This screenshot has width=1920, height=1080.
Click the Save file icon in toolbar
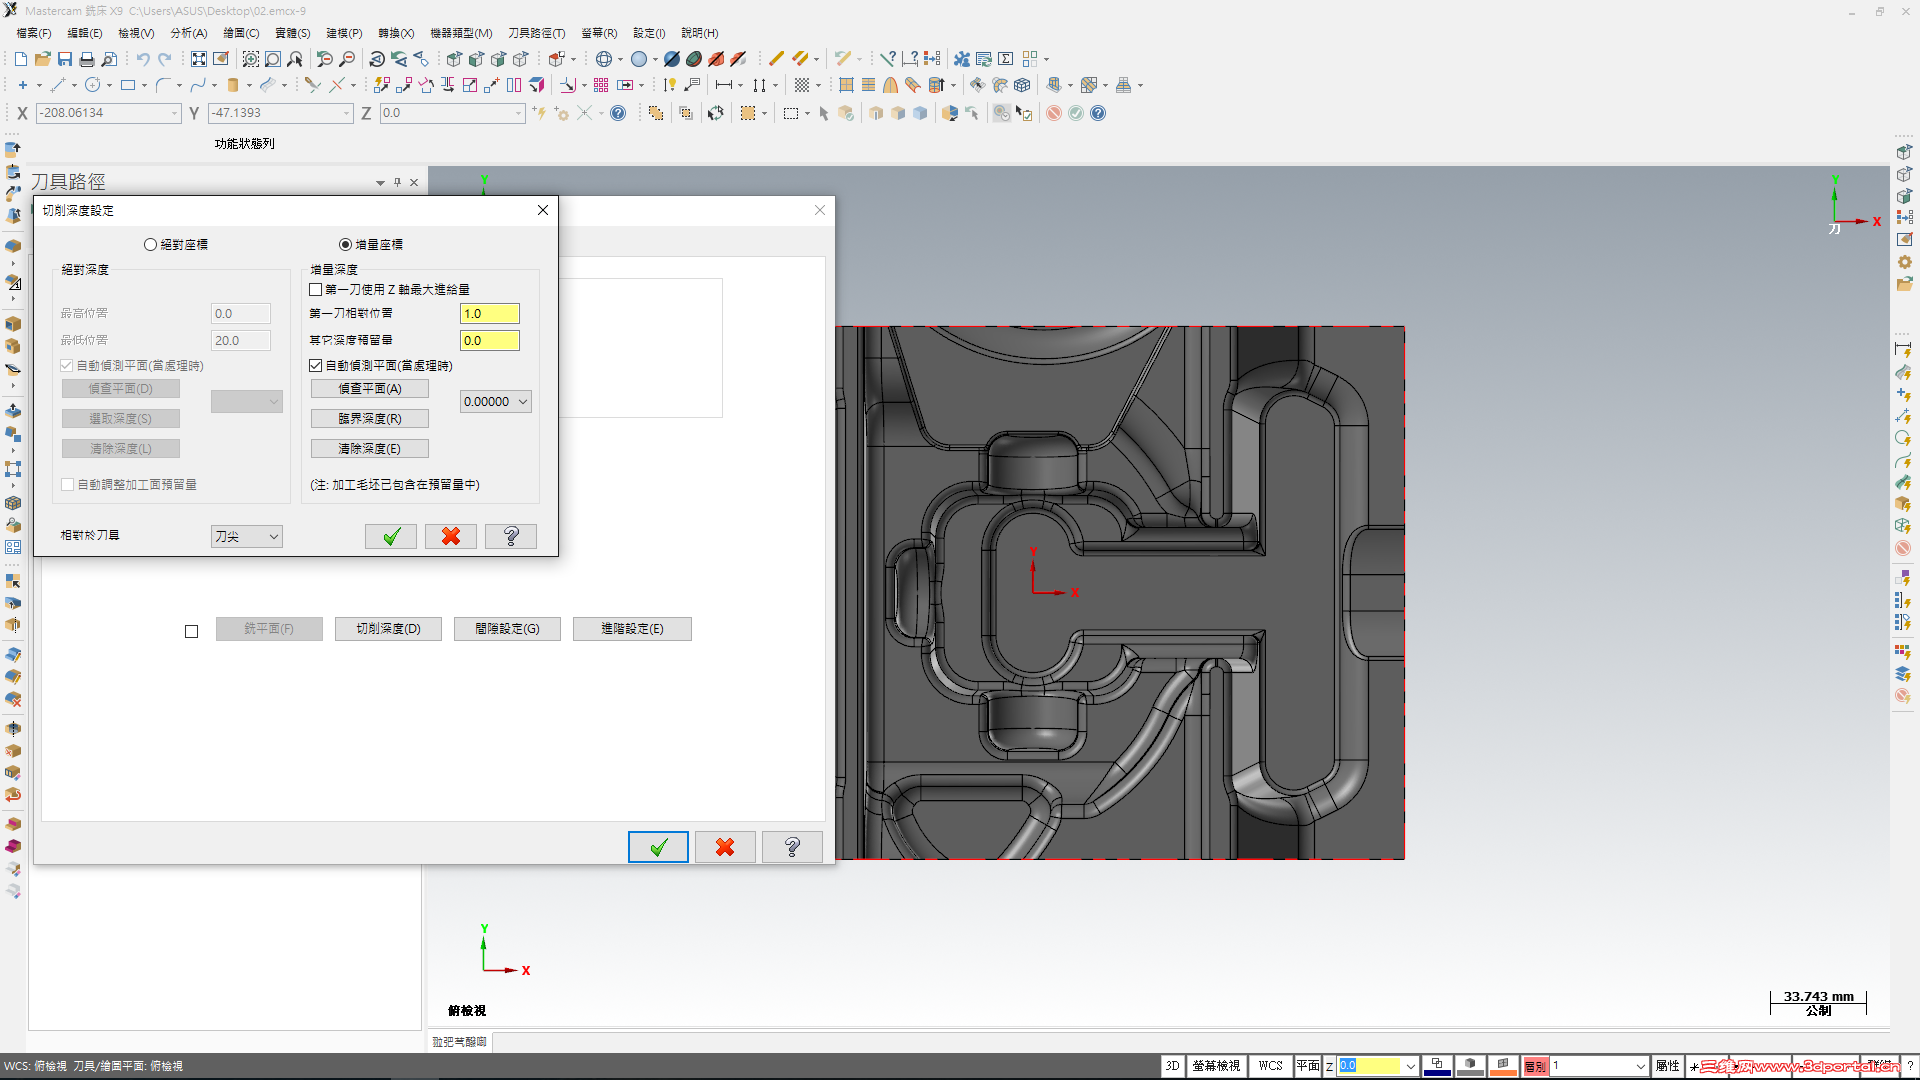(x=65, y=59)
